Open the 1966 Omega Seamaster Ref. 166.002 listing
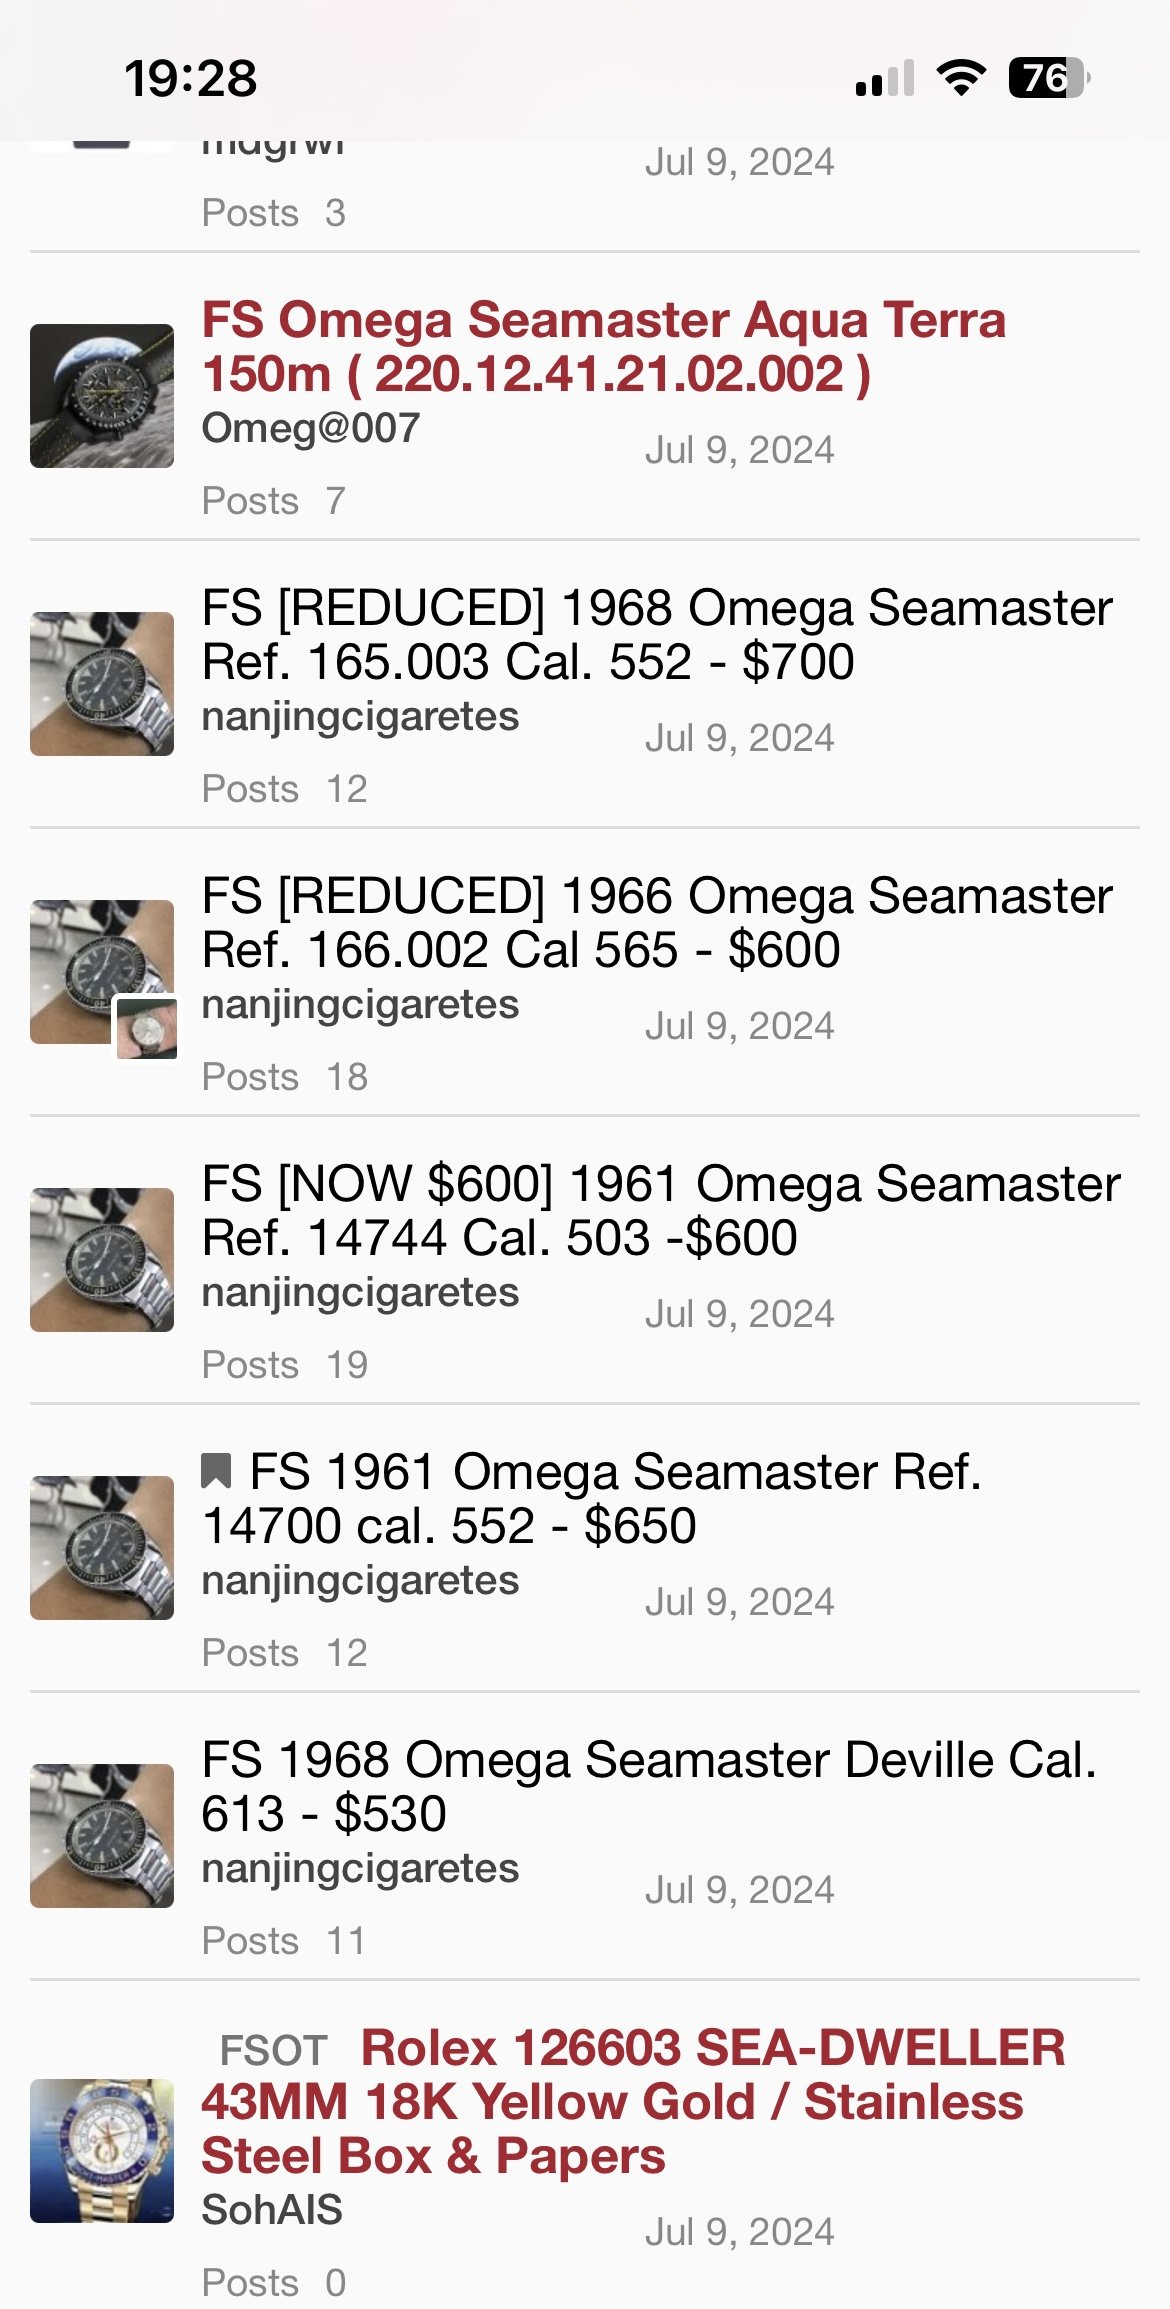The height and width of the screenshot is (2309, 1170). pos(656,923)
